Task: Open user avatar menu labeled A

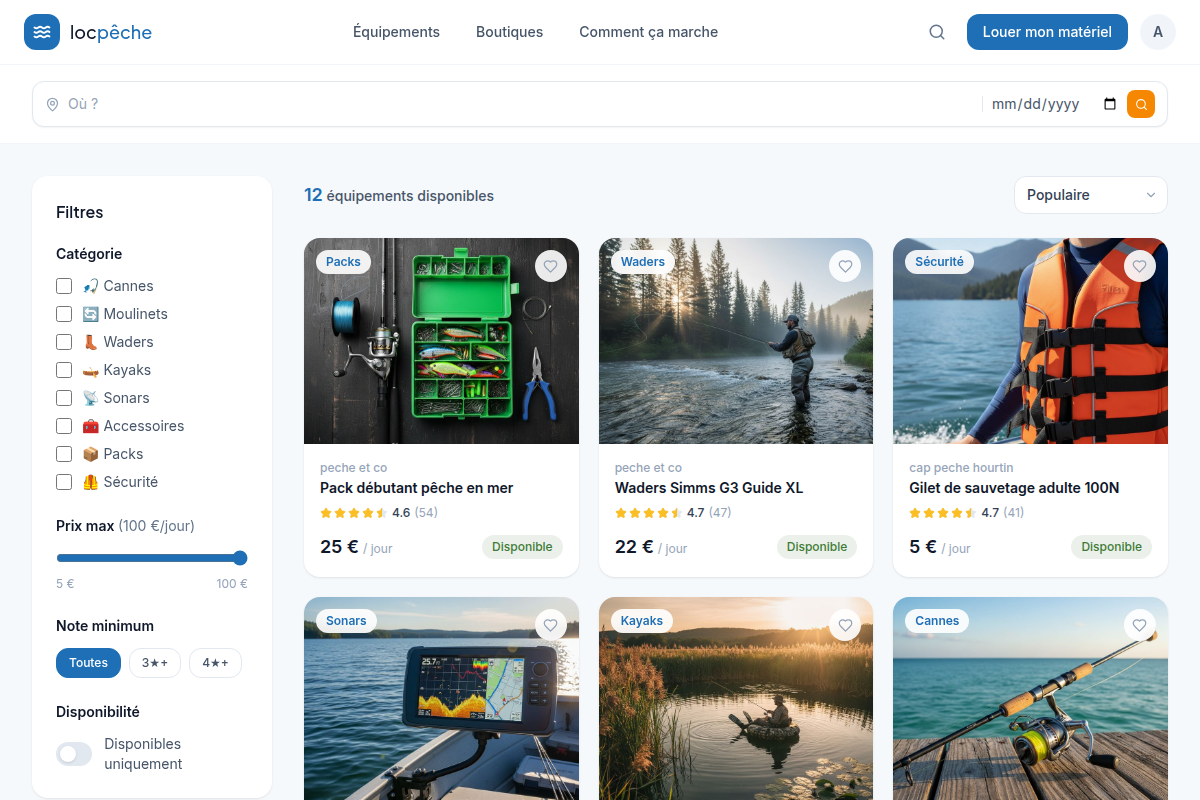Action: 1158,32
